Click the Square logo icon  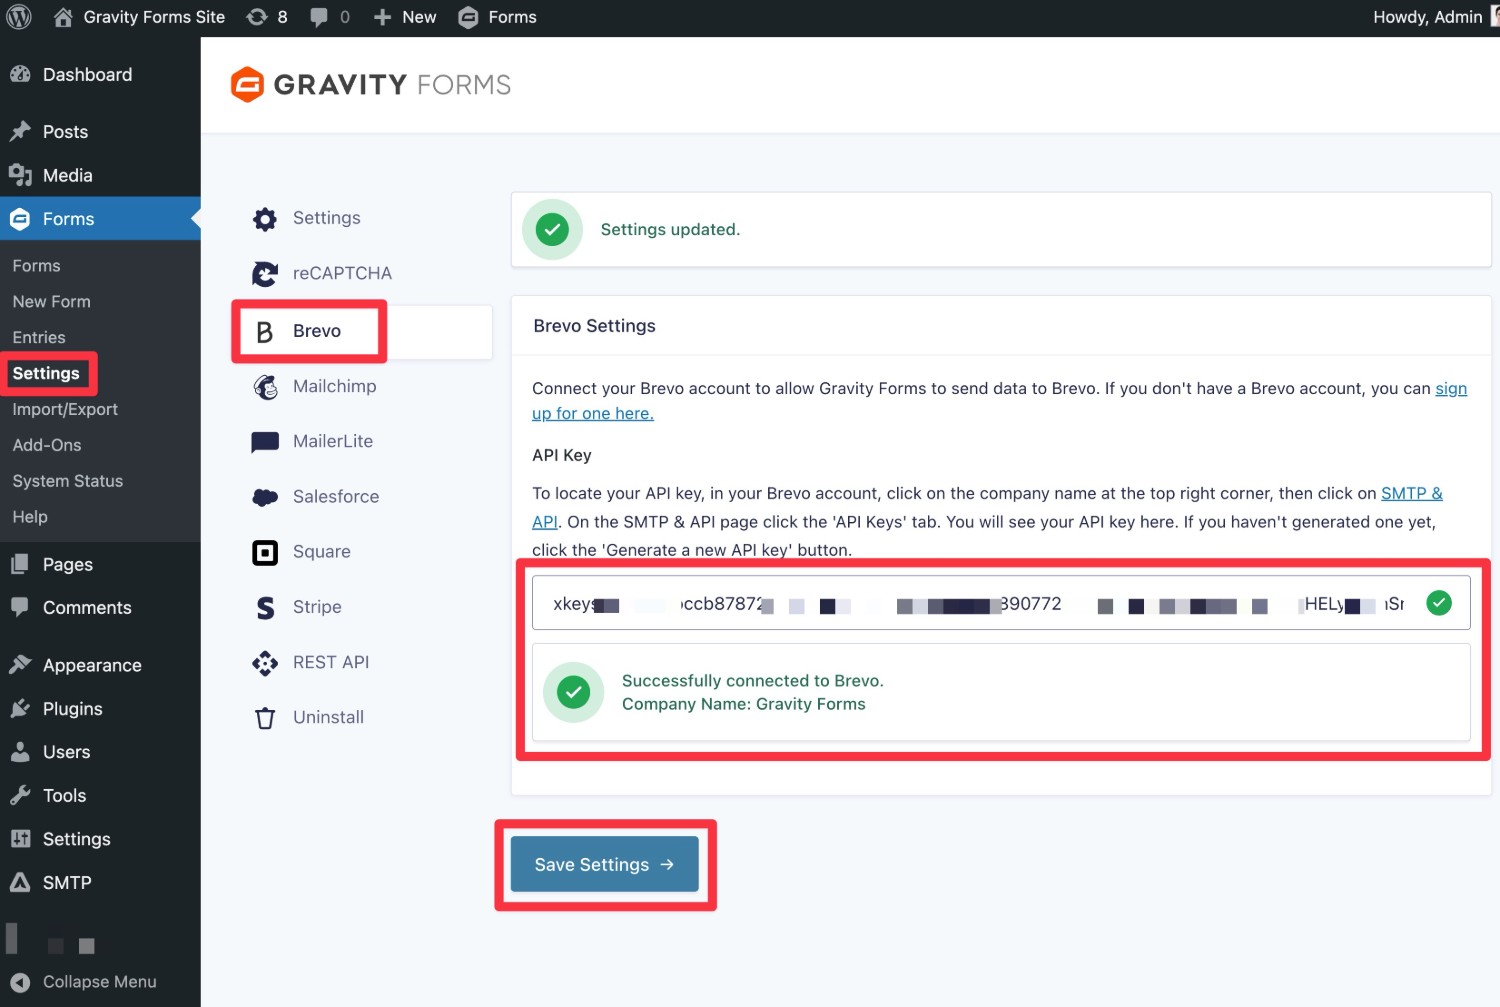click(265, 552)
